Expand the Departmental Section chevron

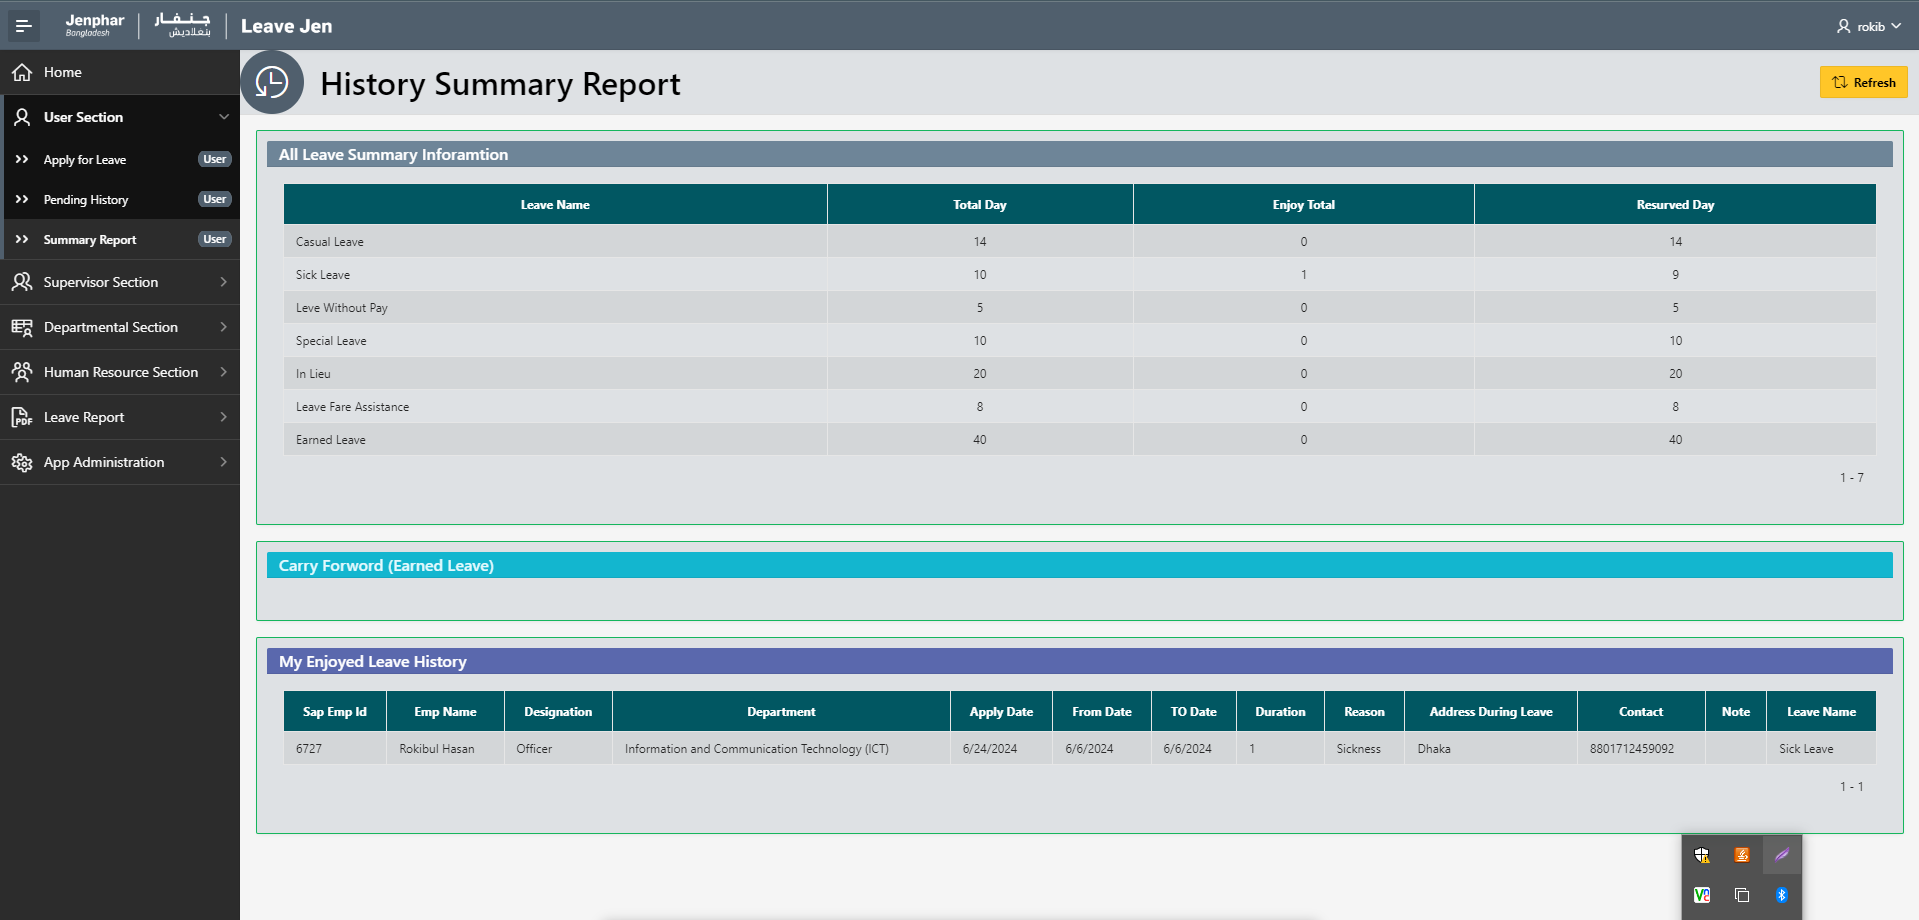[224, 327]
